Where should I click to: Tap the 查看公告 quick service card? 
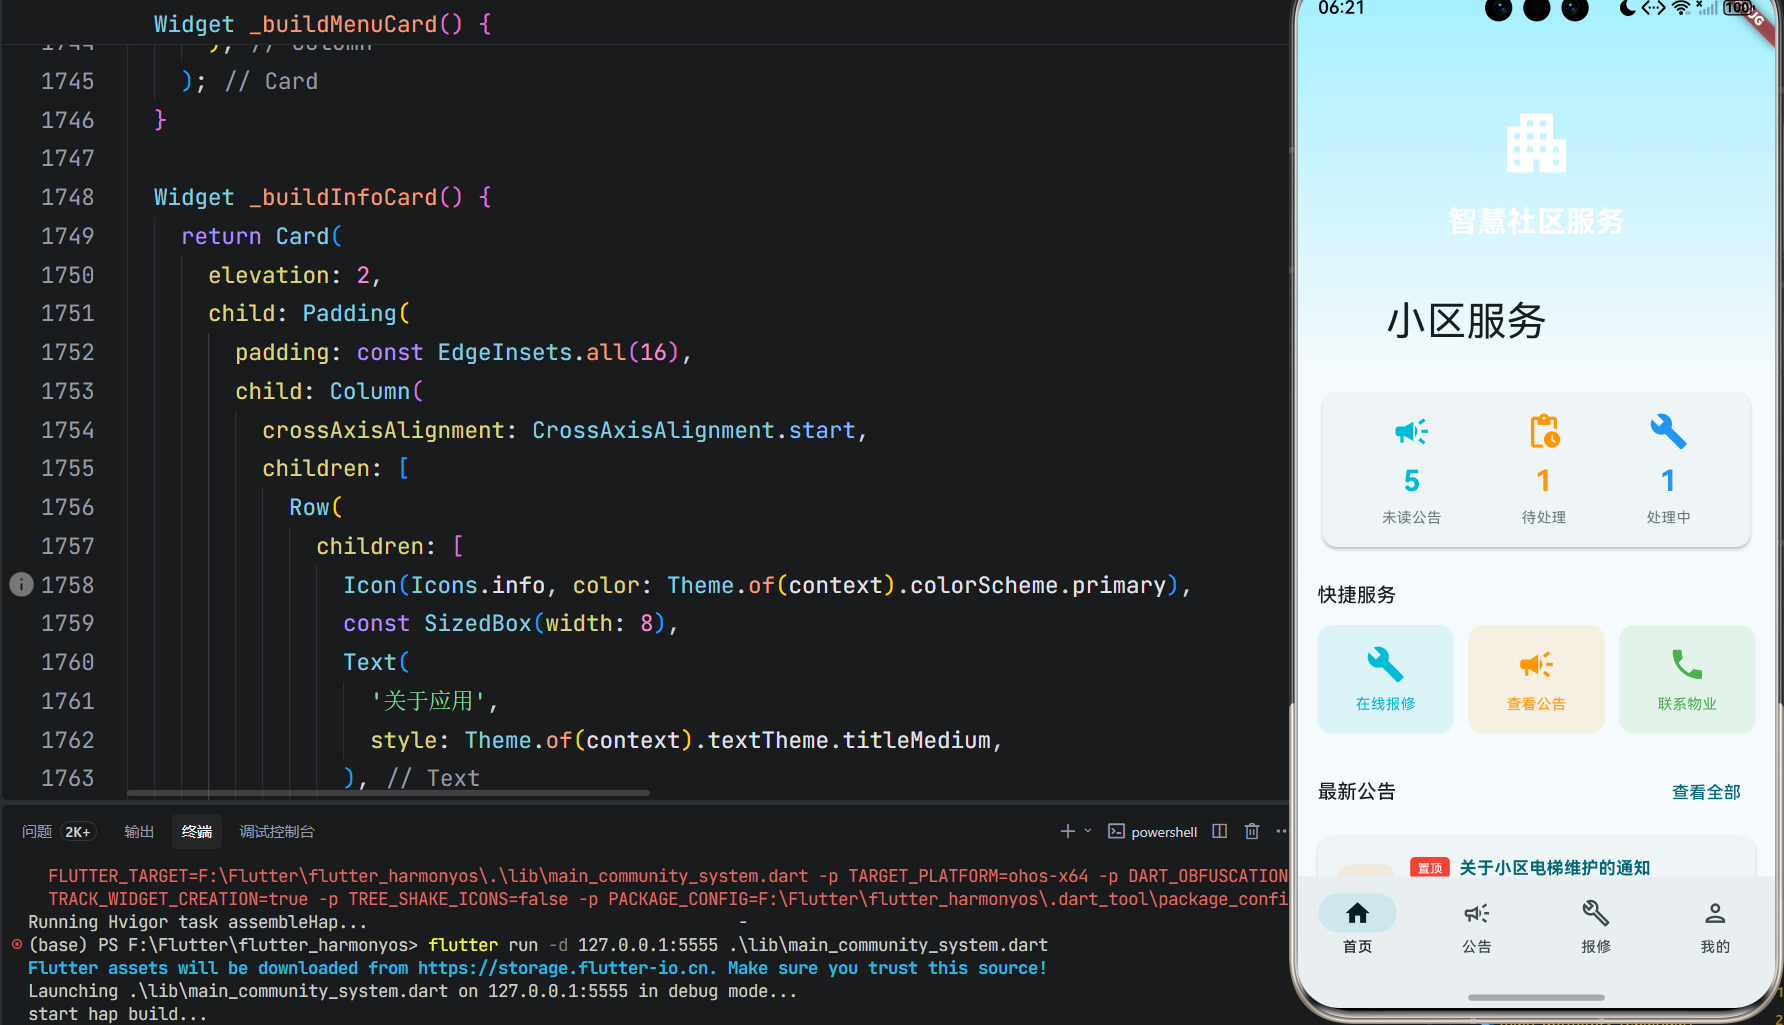click(x=1536, y=679)
